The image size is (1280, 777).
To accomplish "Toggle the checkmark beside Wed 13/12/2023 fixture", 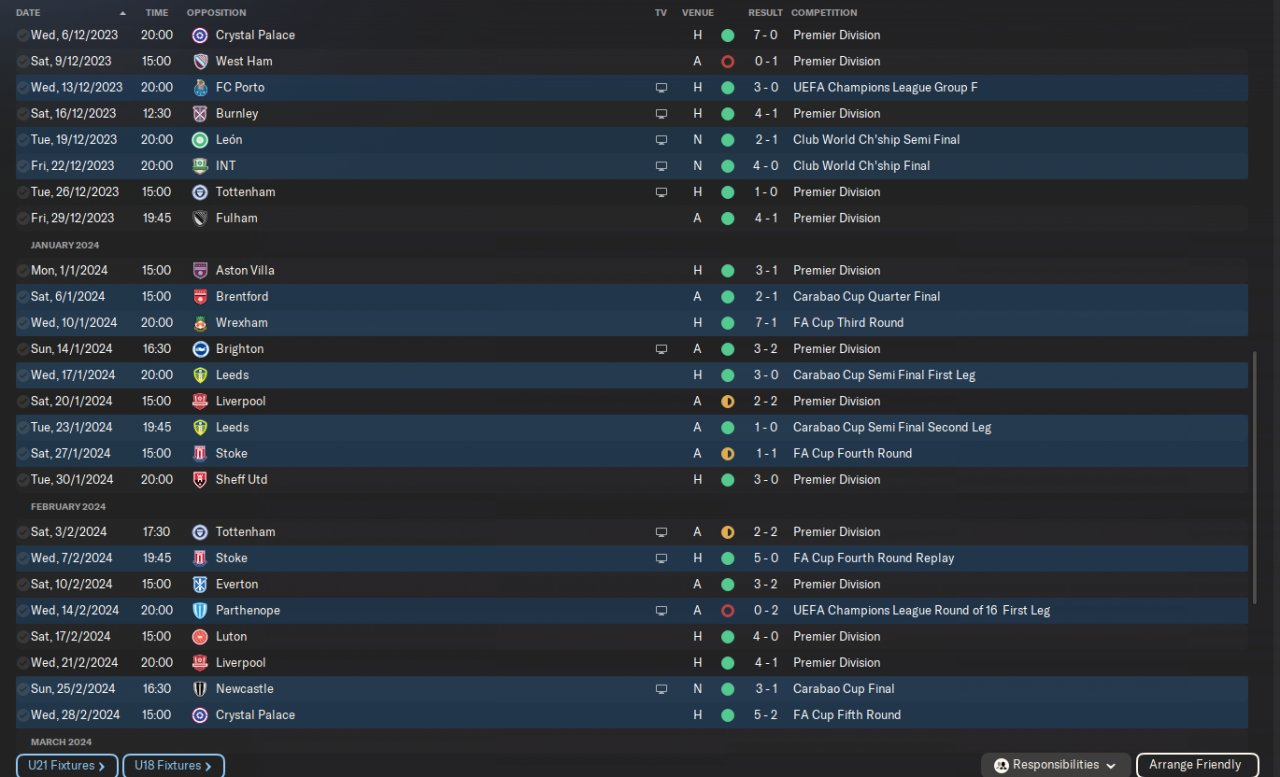I will (x=23, y=87).
